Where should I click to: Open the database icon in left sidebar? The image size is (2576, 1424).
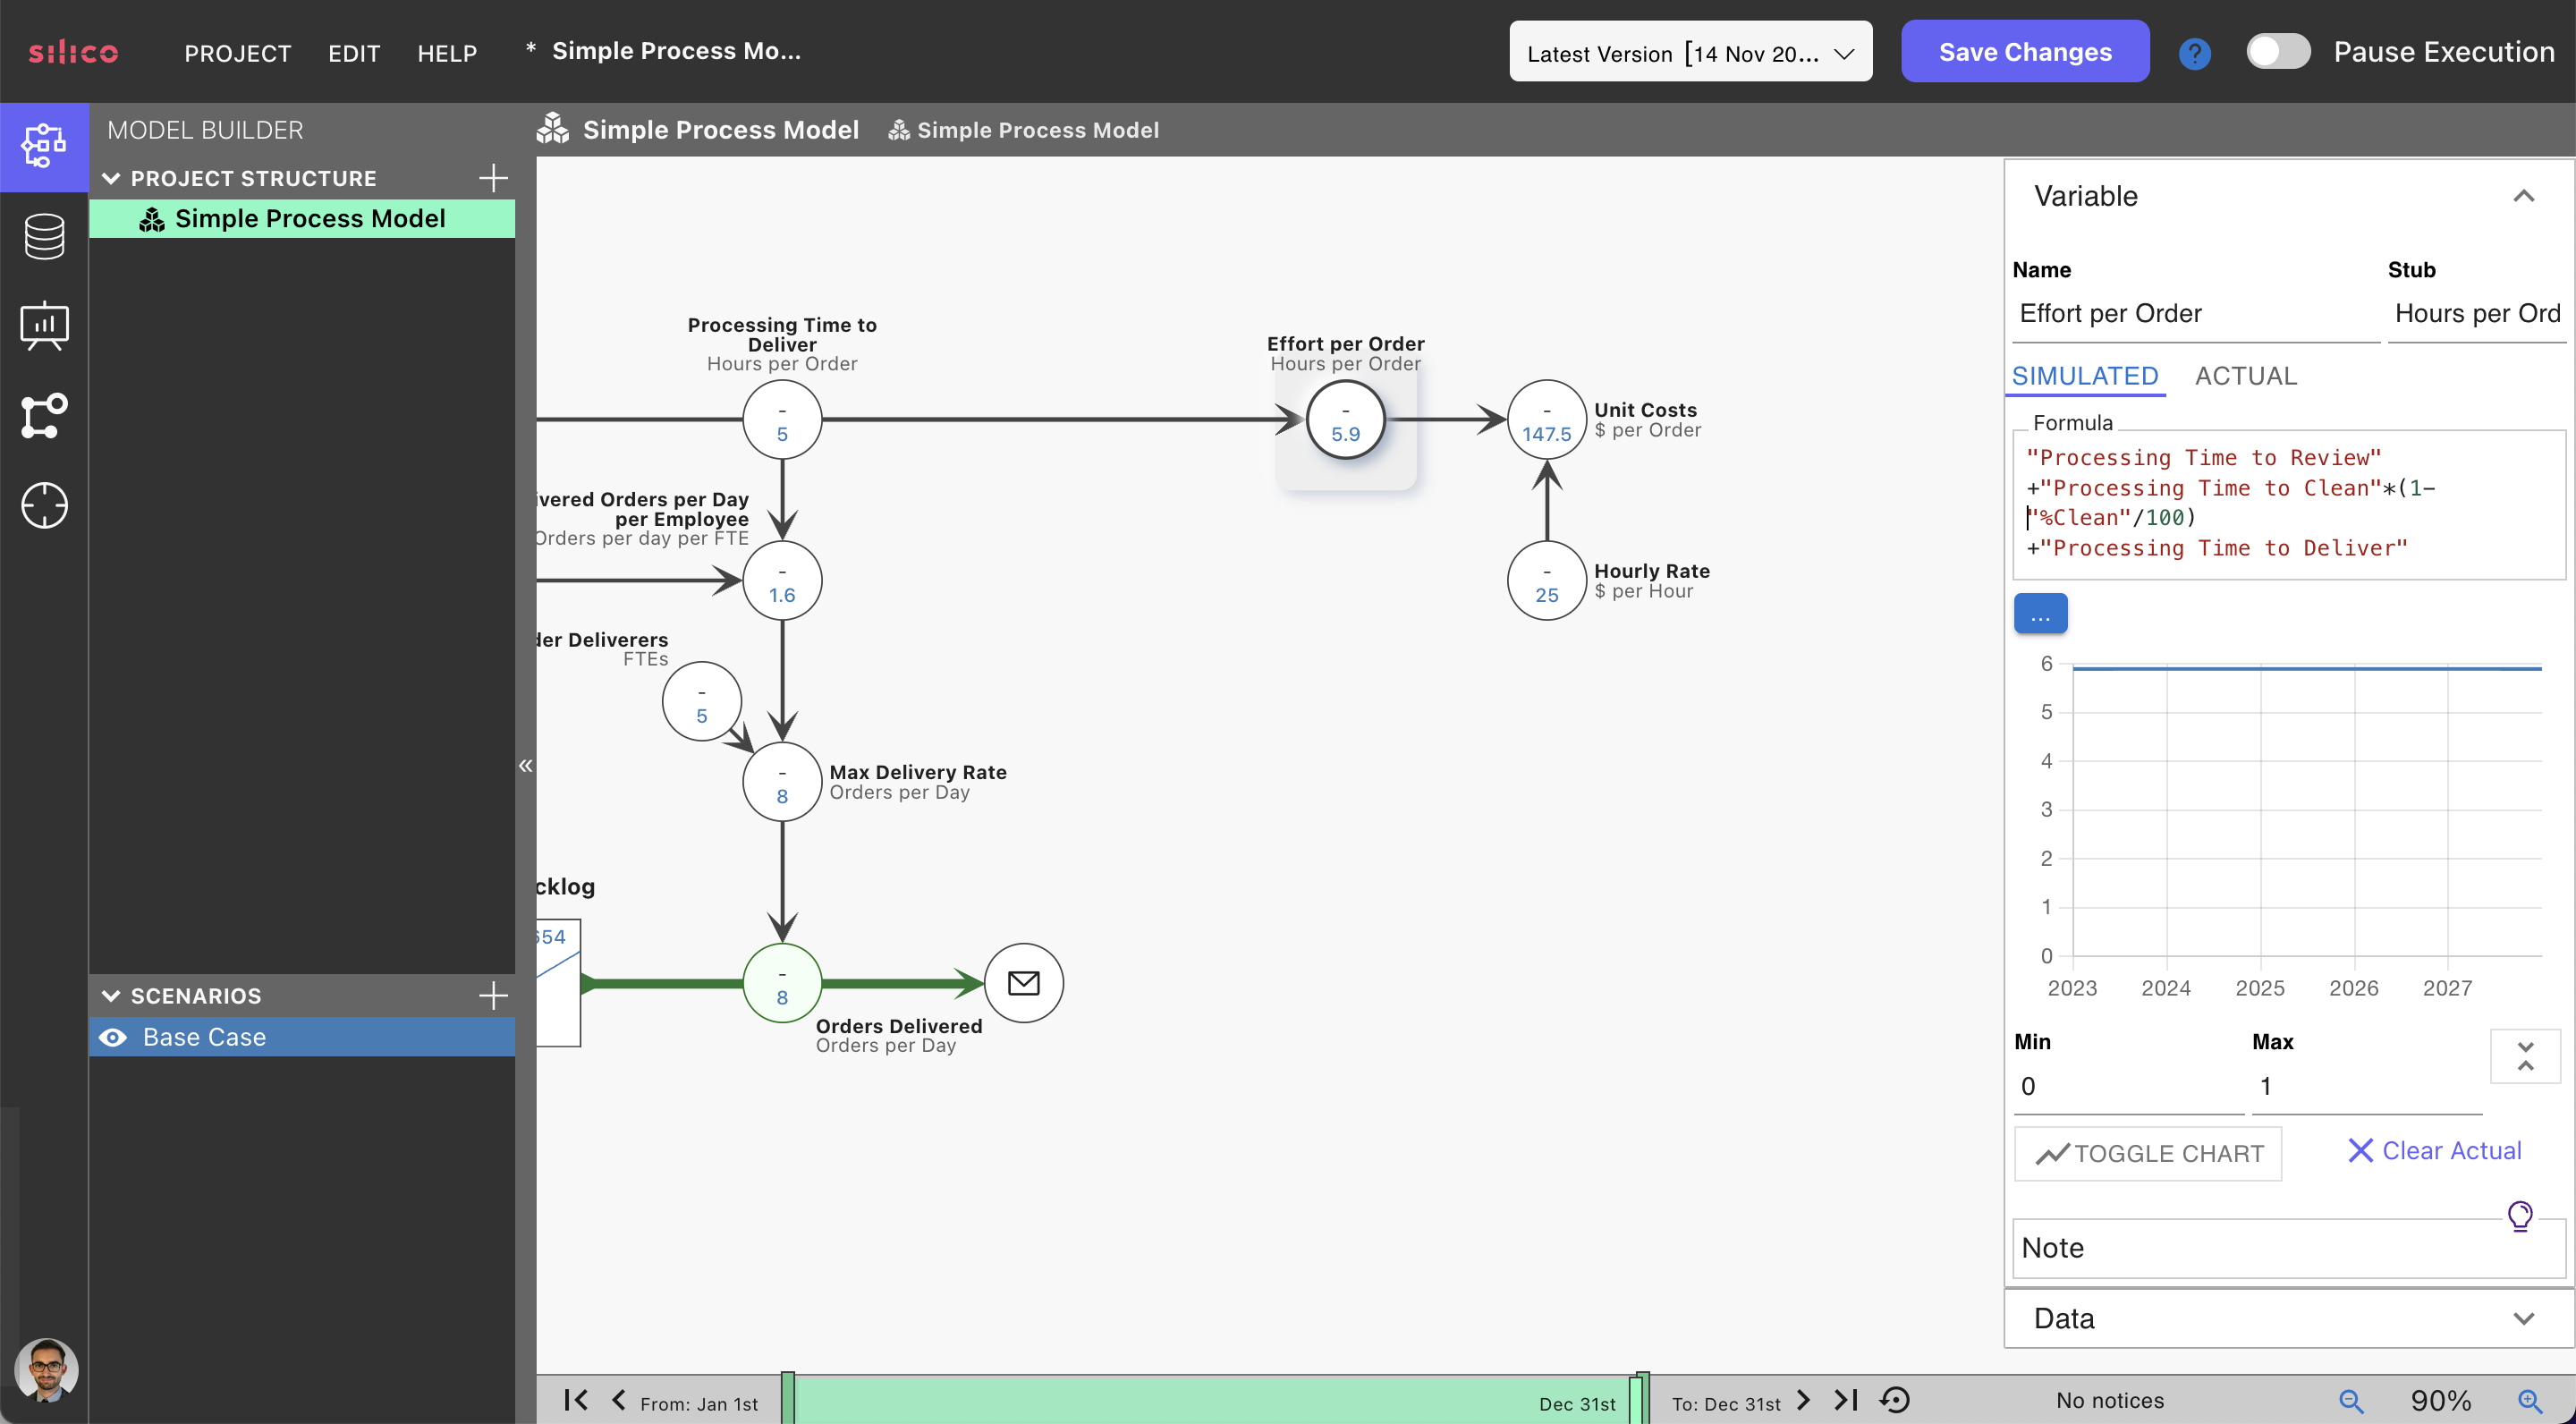(44, 236)
